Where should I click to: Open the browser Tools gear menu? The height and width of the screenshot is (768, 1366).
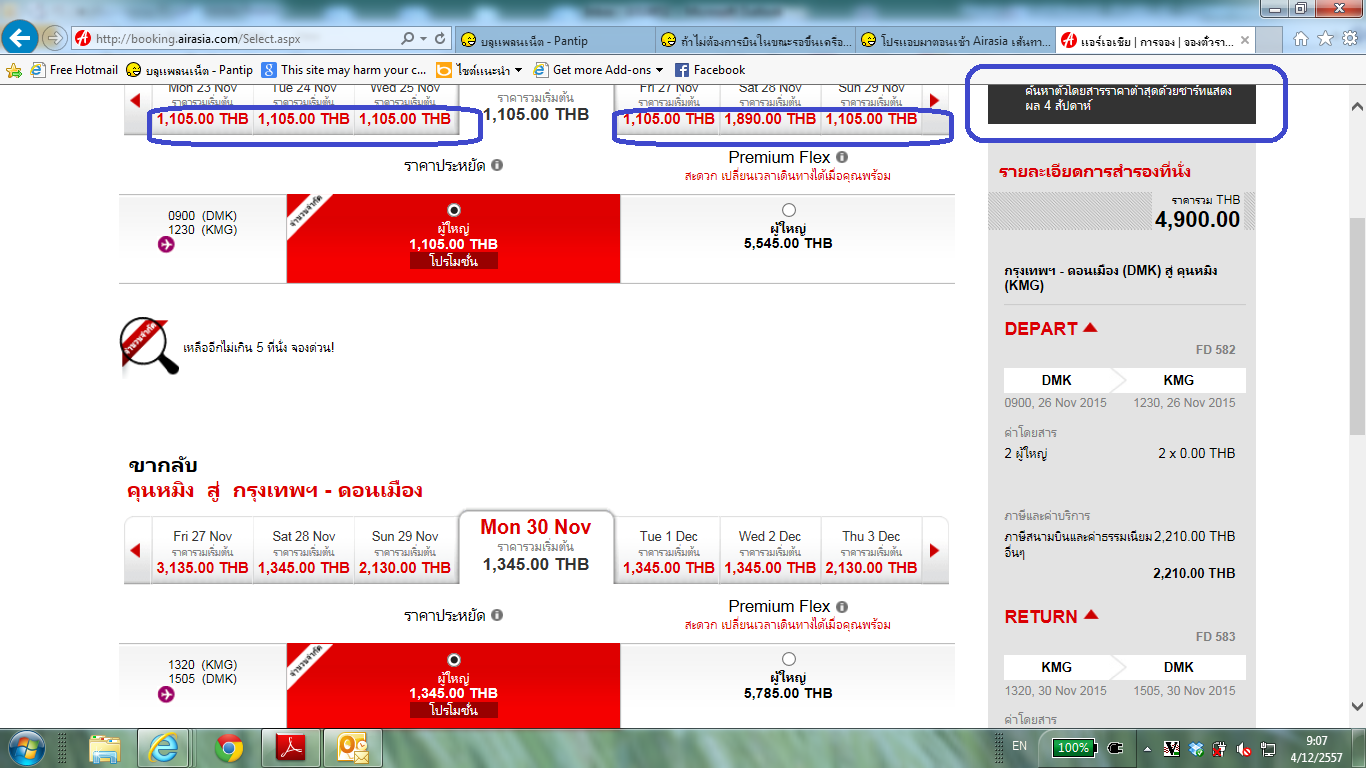click(1349, 39)
